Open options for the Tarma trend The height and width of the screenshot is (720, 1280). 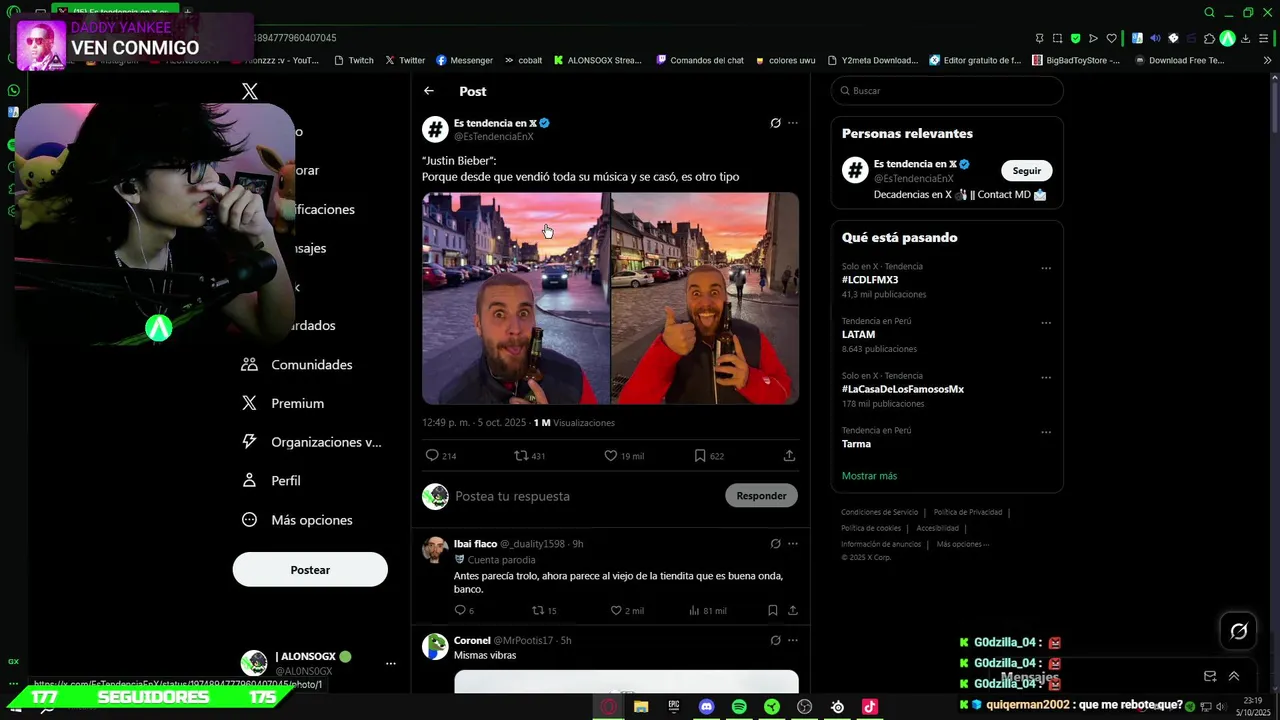[x=1046, y=432]
